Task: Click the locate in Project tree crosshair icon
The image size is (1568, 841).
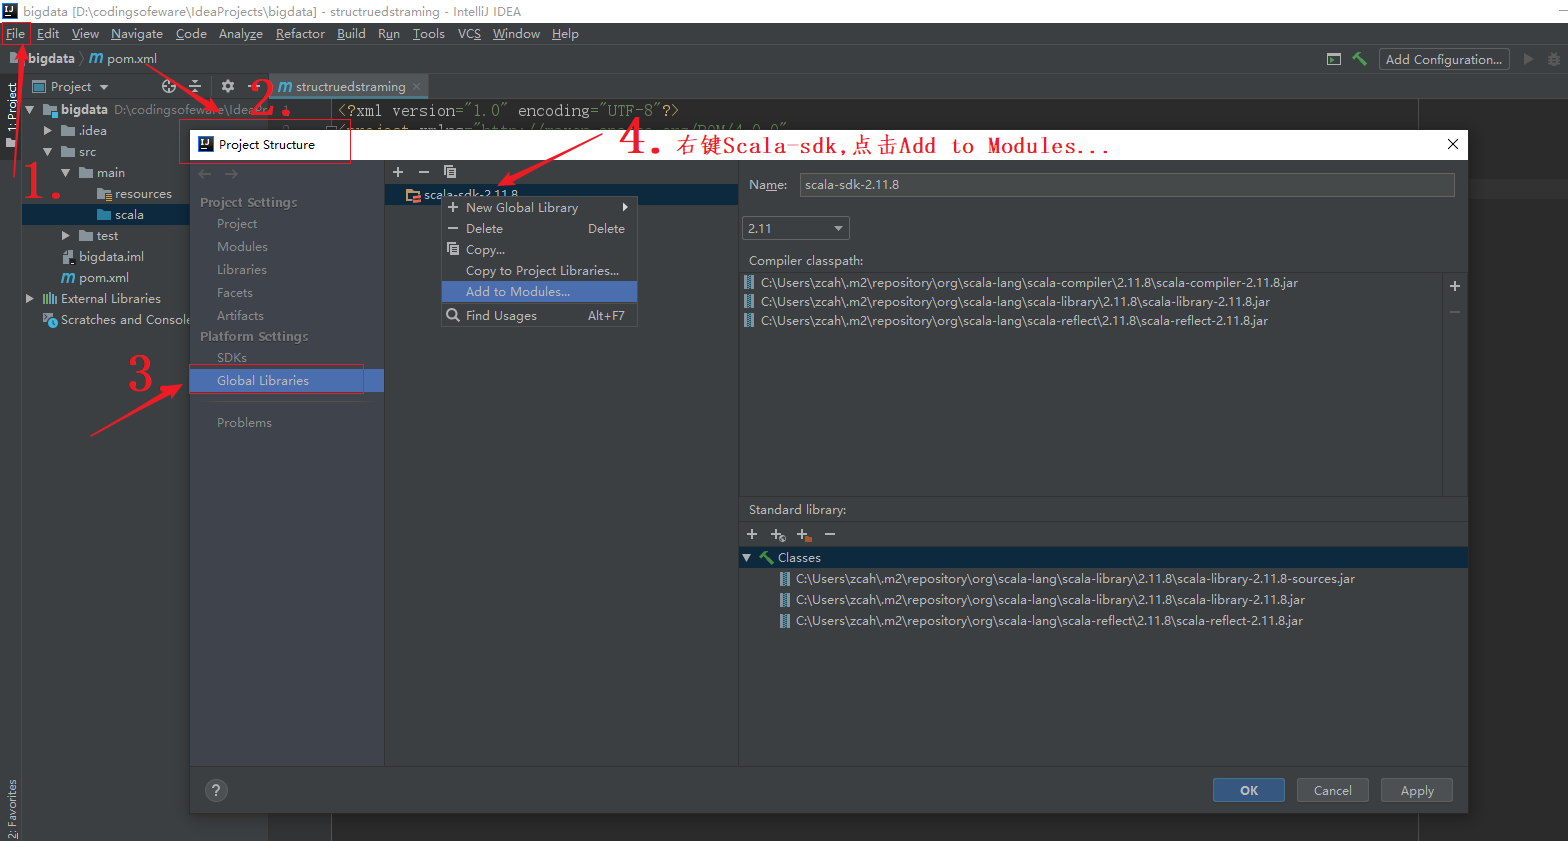Action: click(x=169, y=86)
